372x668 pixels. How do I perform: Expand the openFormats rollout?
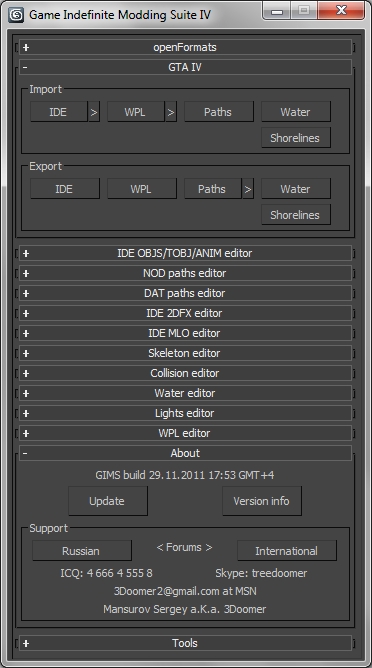tap(185, 47)
